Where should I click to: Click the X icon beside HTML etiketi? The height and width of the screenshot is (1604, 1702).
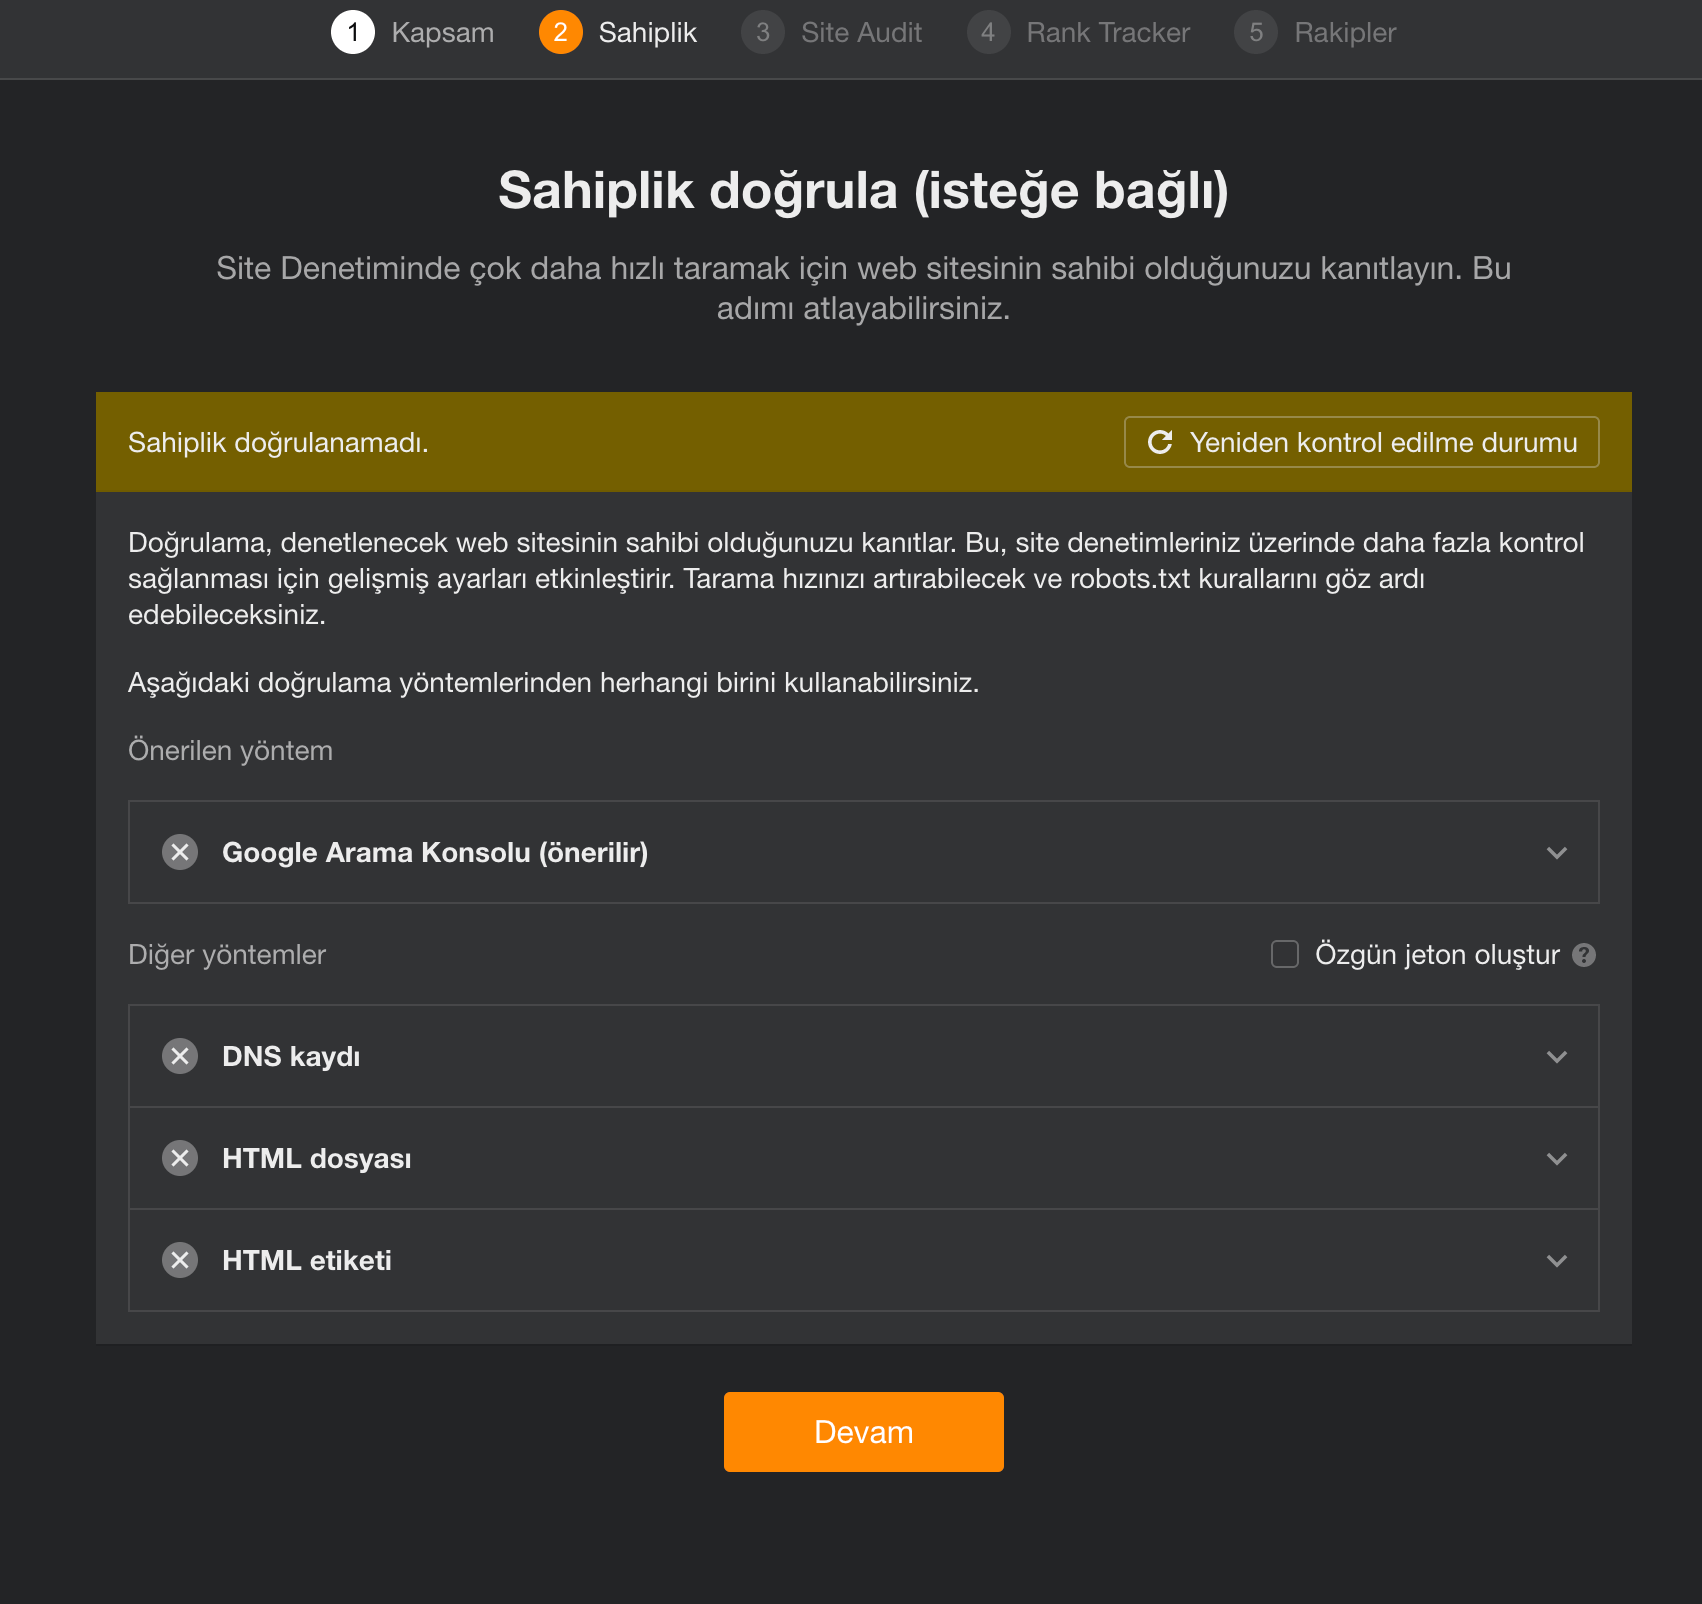coord(180,1260)
